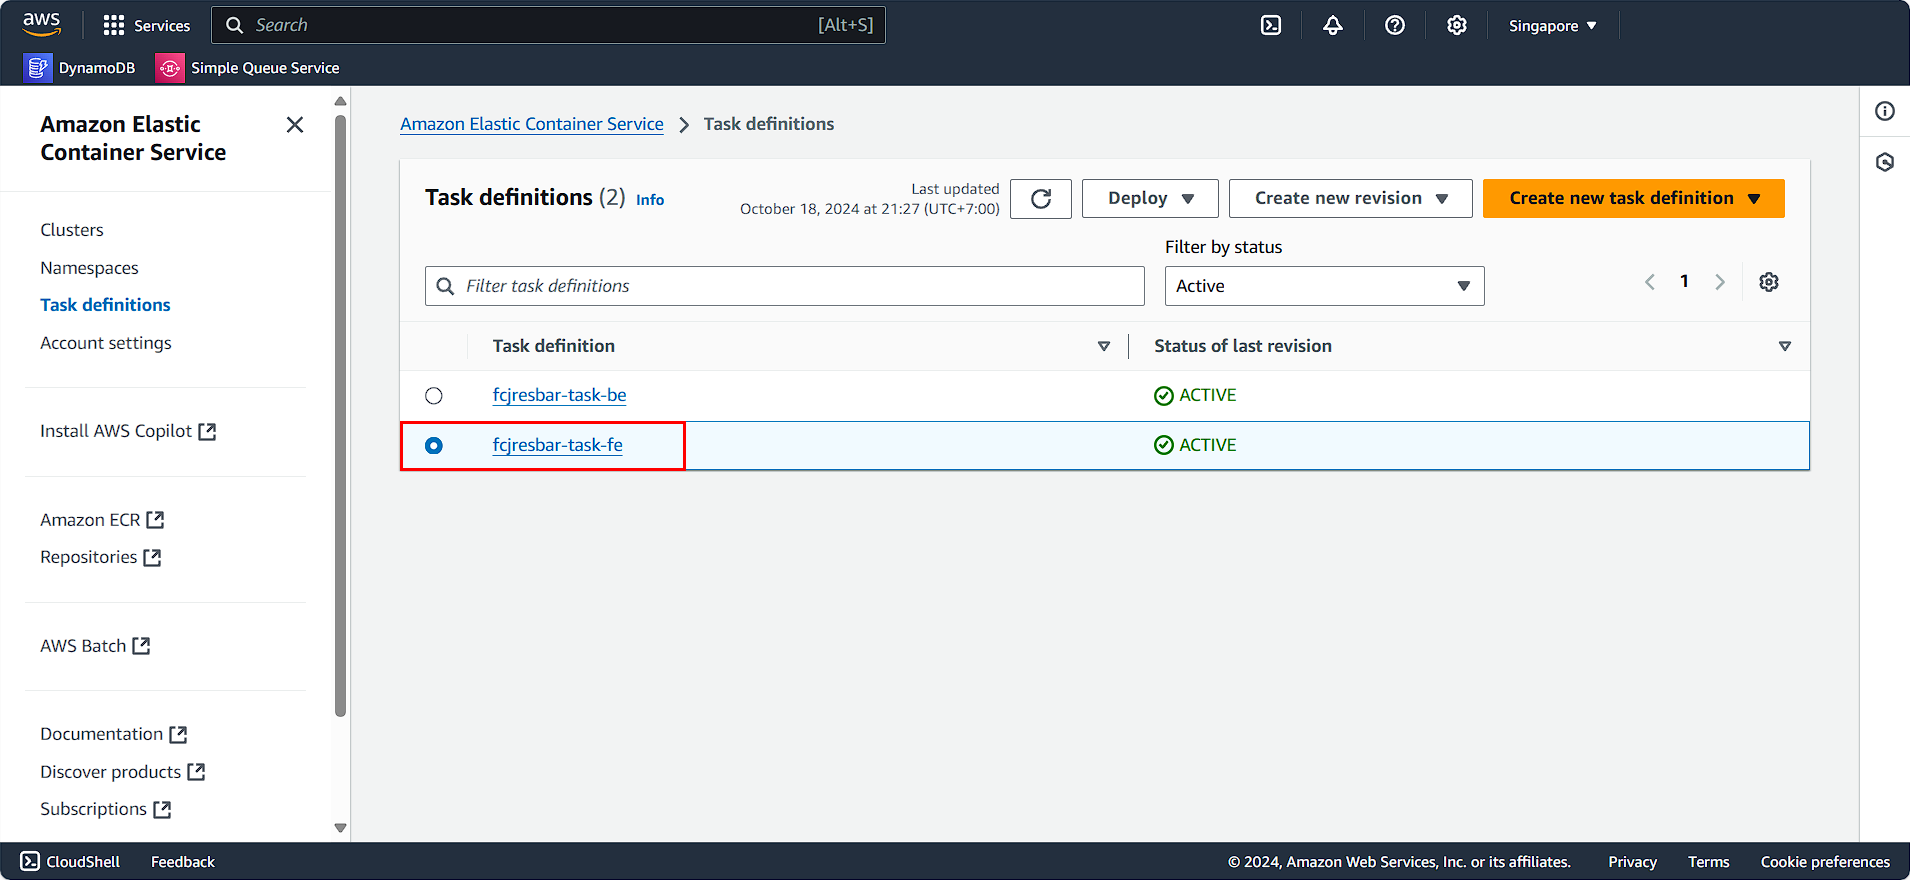This screenshot has width=1910, height=880.
Task: Click the sidebar vertical scrollbar
Action: 340,416
